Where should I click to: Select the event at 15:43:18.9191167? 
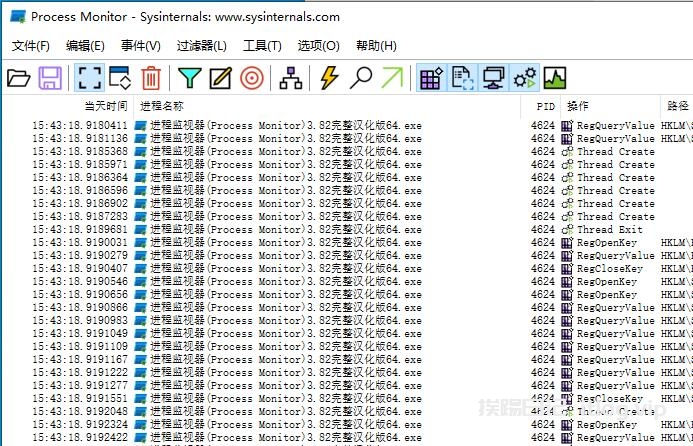click(346, 359)
